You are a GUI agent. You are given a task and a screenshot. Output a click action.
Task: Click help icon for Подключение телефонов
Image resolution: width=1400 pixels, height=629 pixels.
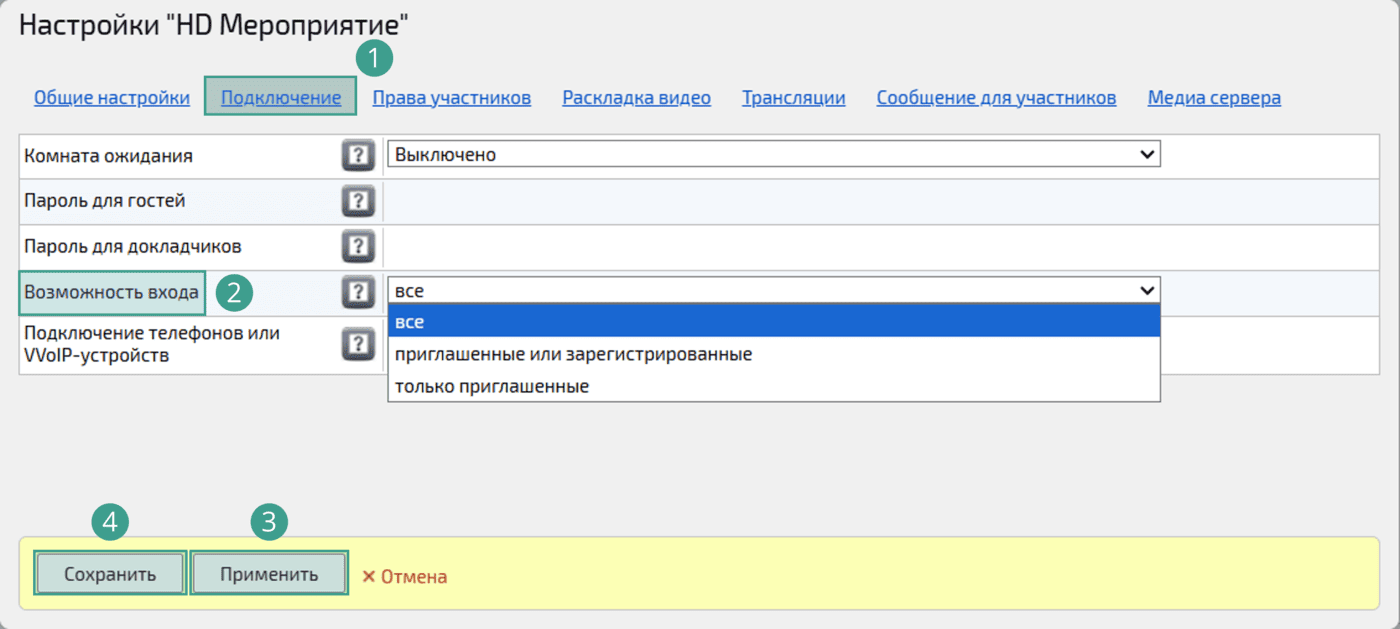(x=358, y=345)
